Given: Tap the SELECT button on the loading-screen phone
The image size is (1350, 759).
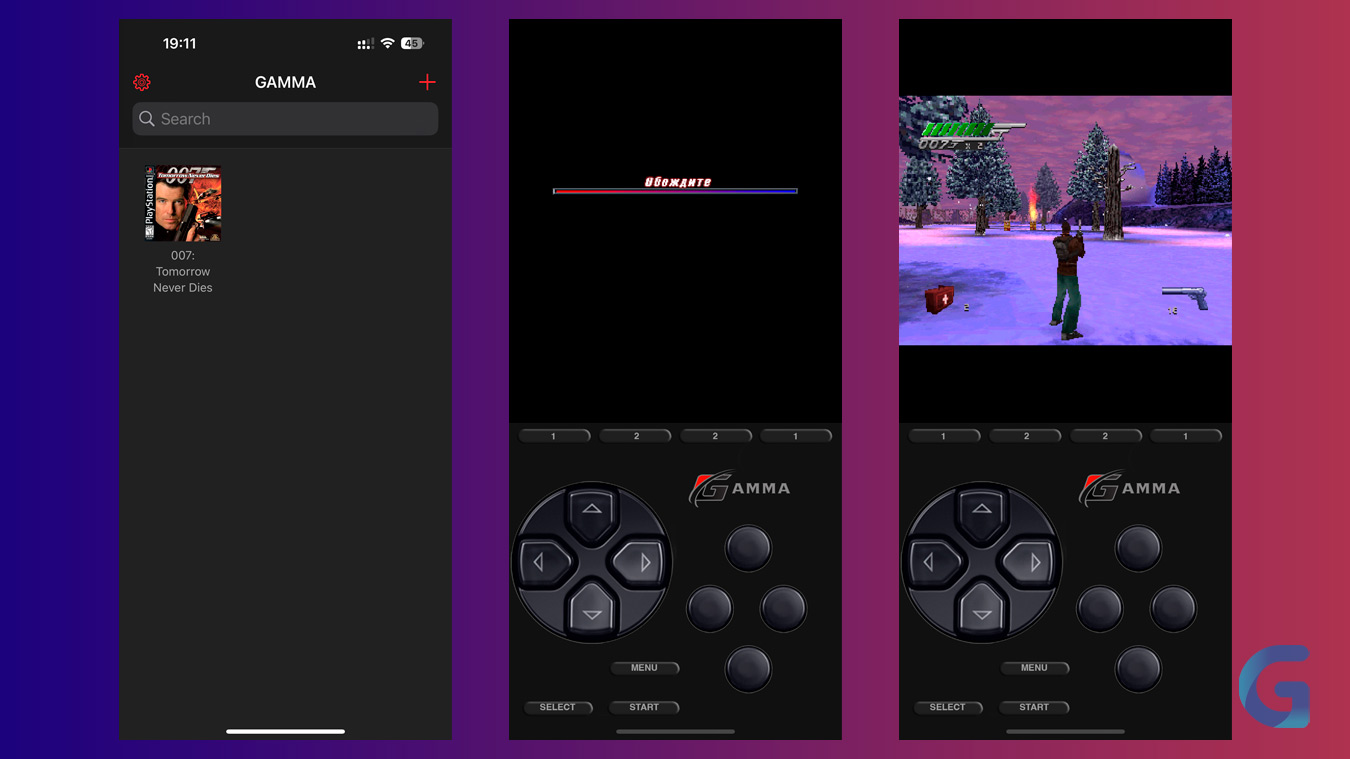Looking at the screenshot, I should (x=558, y=707).
